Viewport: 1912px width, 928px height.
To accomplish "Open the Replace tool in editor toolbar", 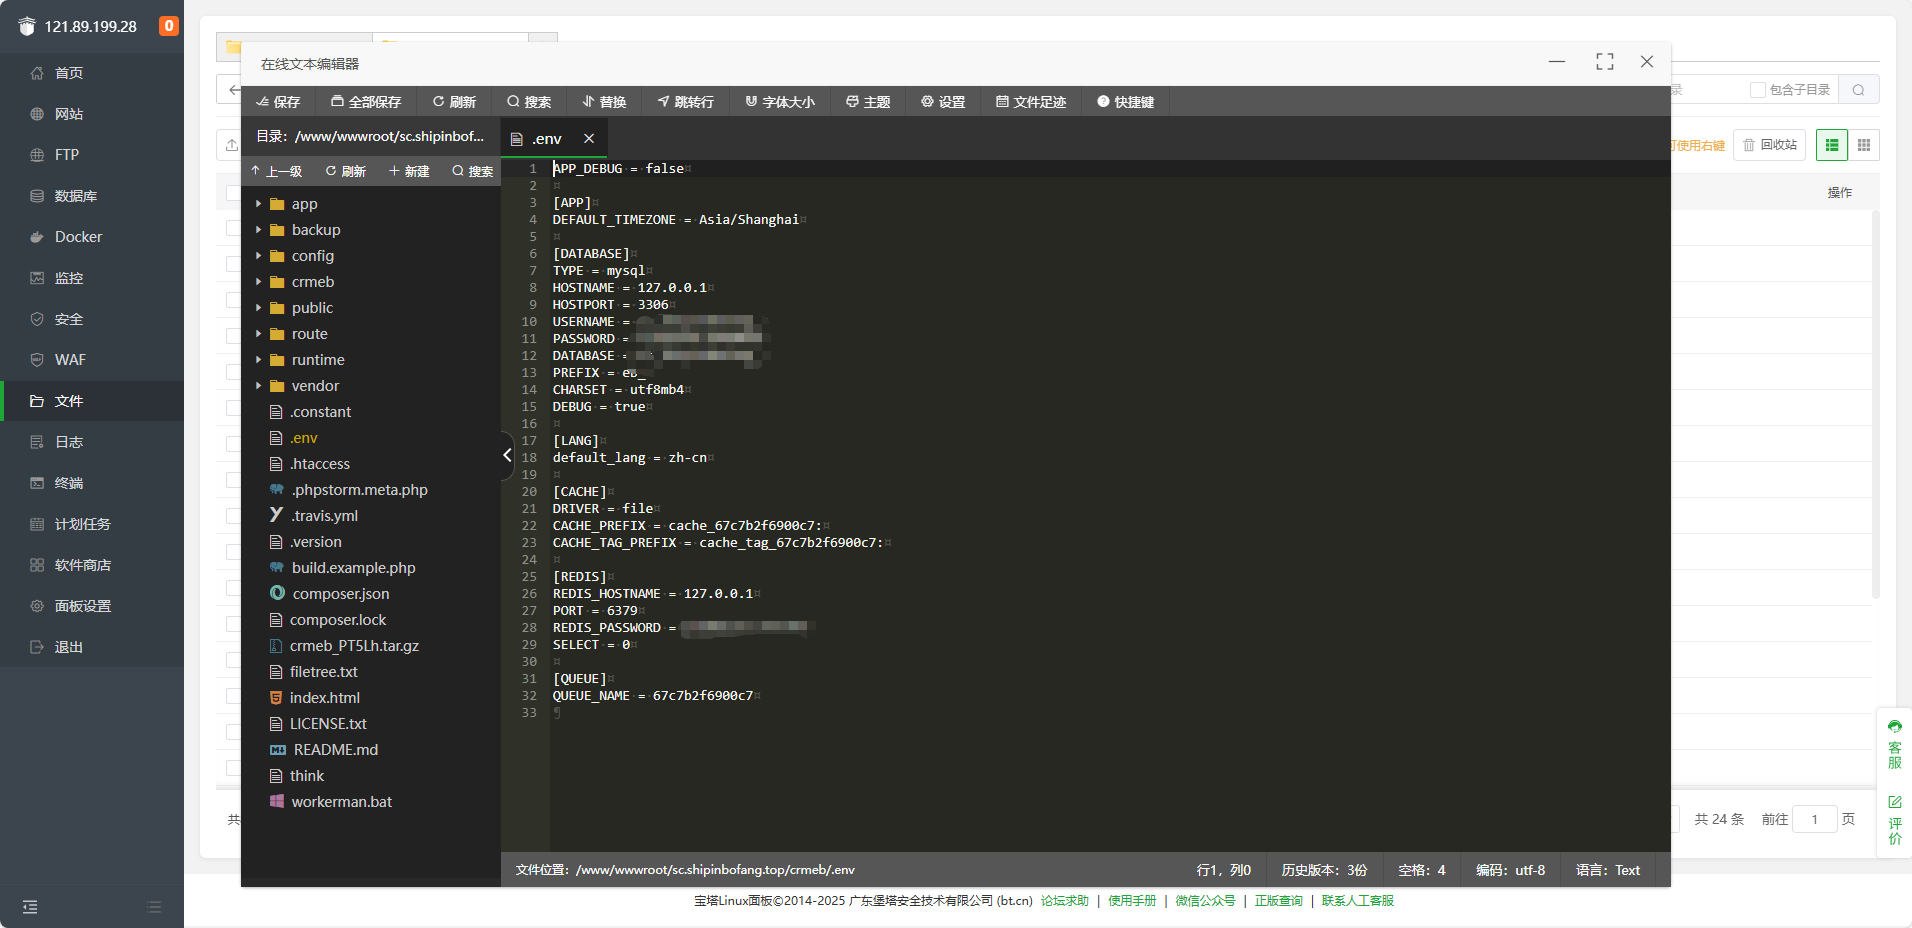I will (x=604, y=102).
